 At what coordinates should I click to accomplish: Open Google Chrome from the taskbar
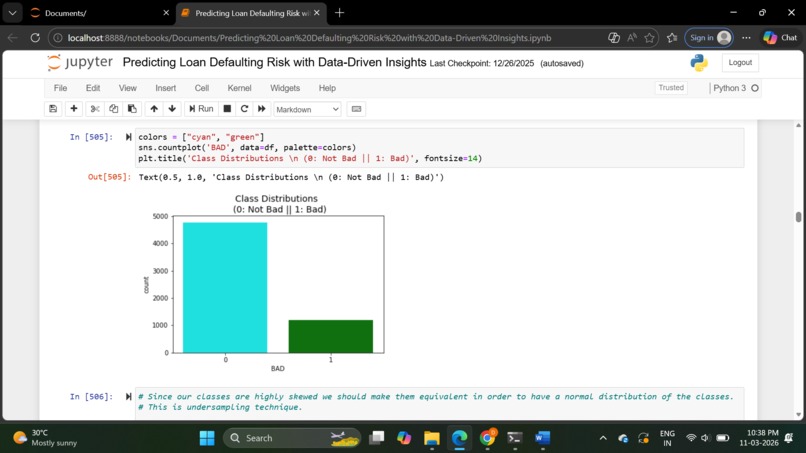tap(487, 438)
